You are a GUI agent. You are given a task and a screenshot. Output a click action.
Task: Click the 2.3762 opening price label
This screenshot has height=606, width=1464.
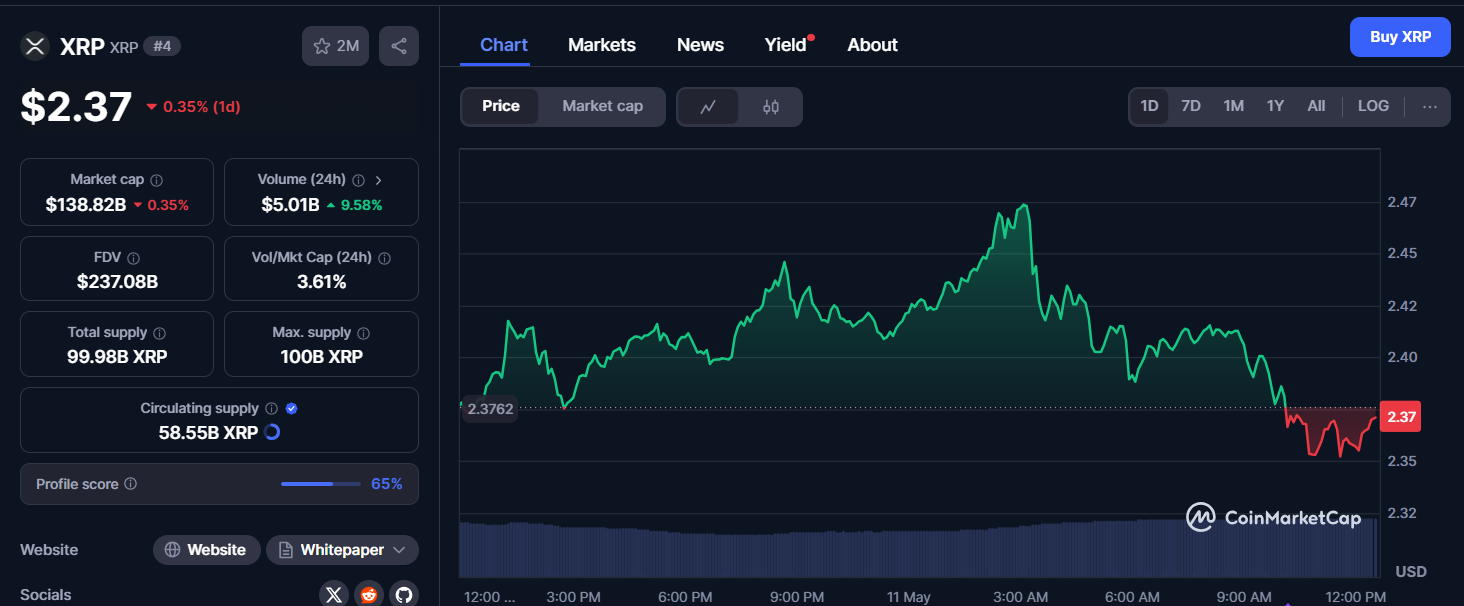coord(490,408)
